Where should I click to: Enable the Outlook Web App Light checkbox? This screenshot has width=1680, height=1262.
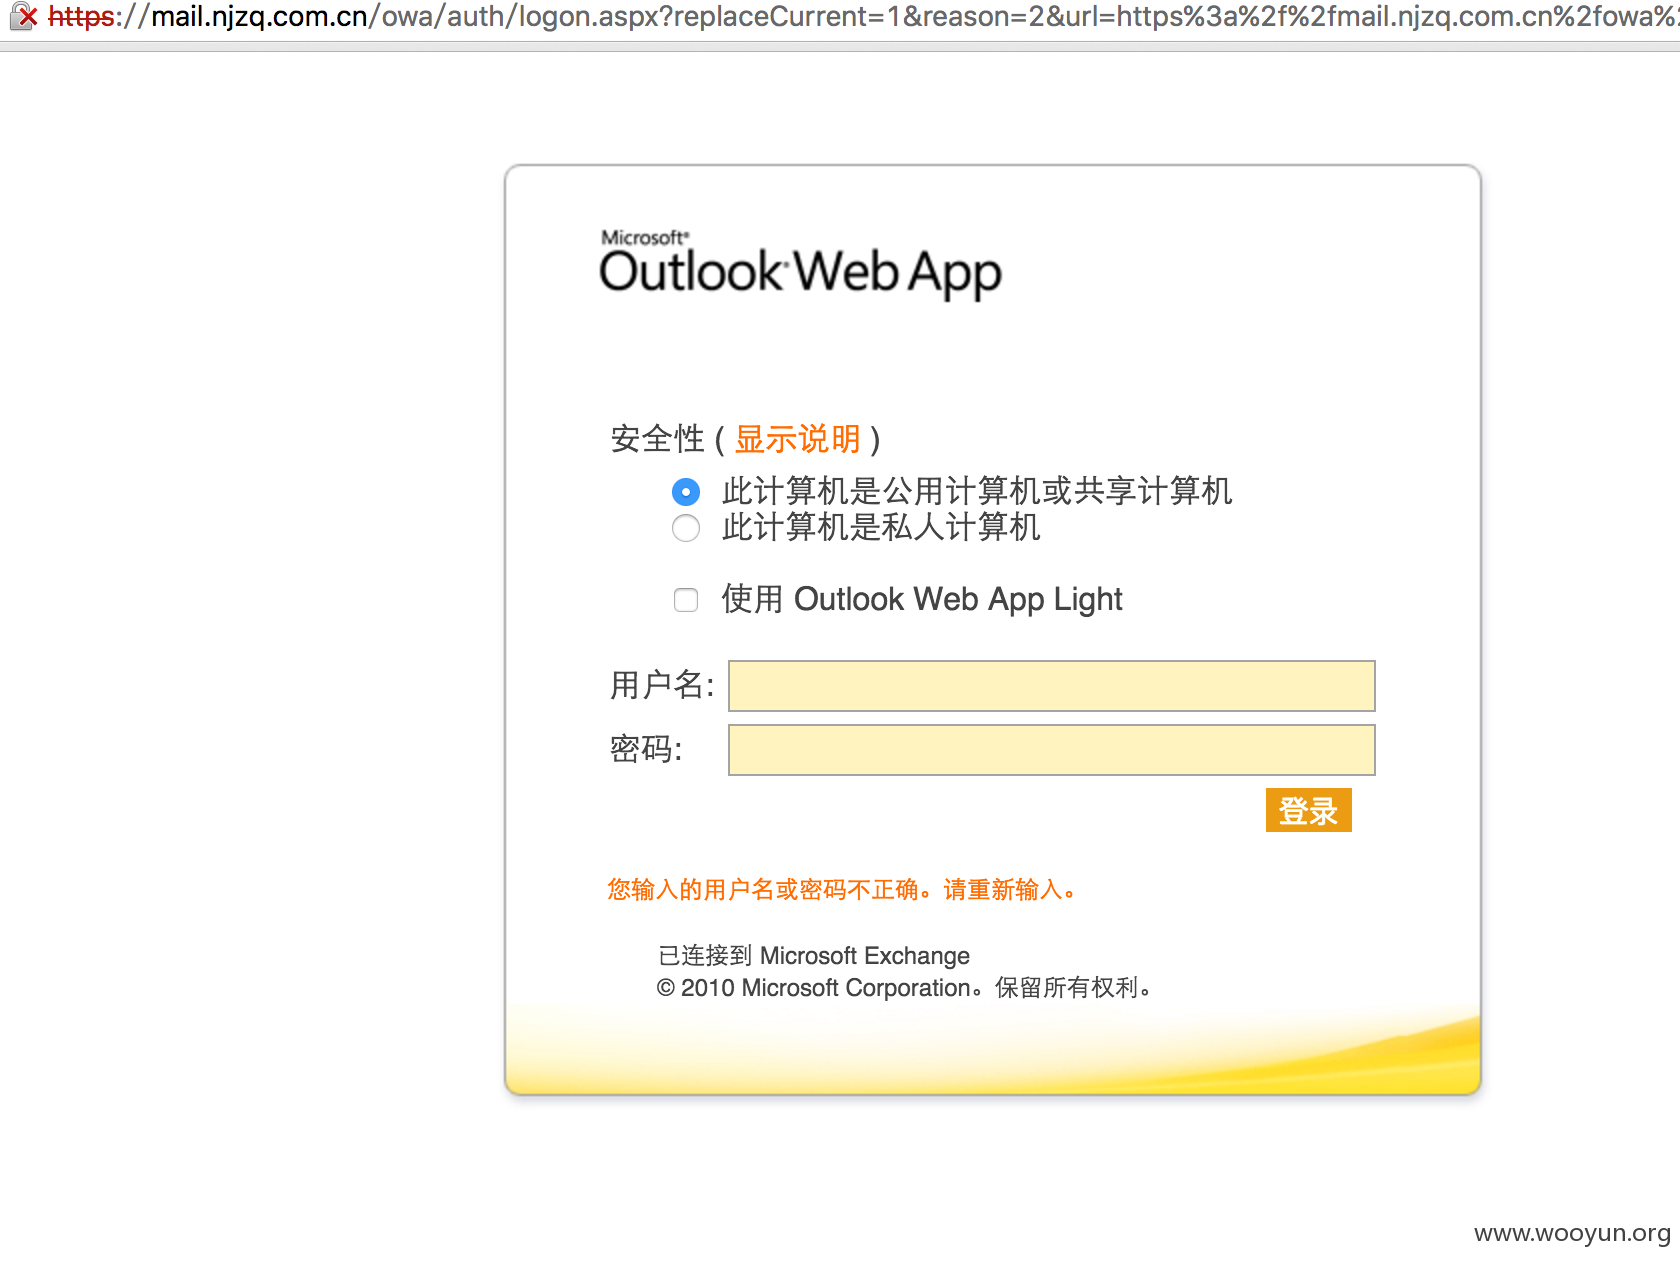click(686, 600)
